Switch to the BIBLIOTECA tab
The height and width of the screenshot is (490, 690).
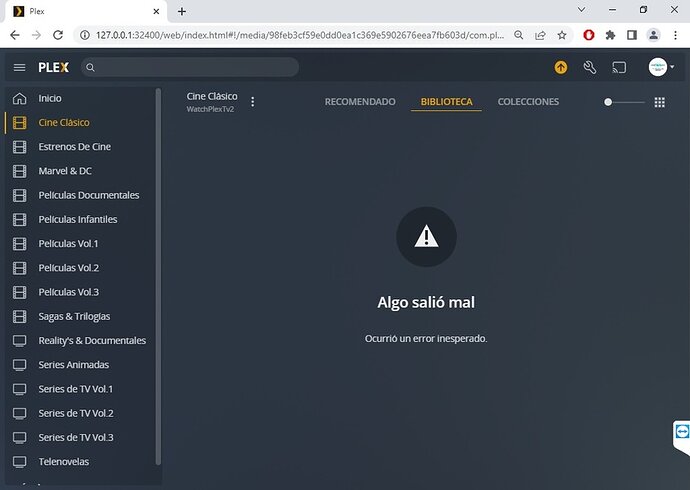coord(446,102)
